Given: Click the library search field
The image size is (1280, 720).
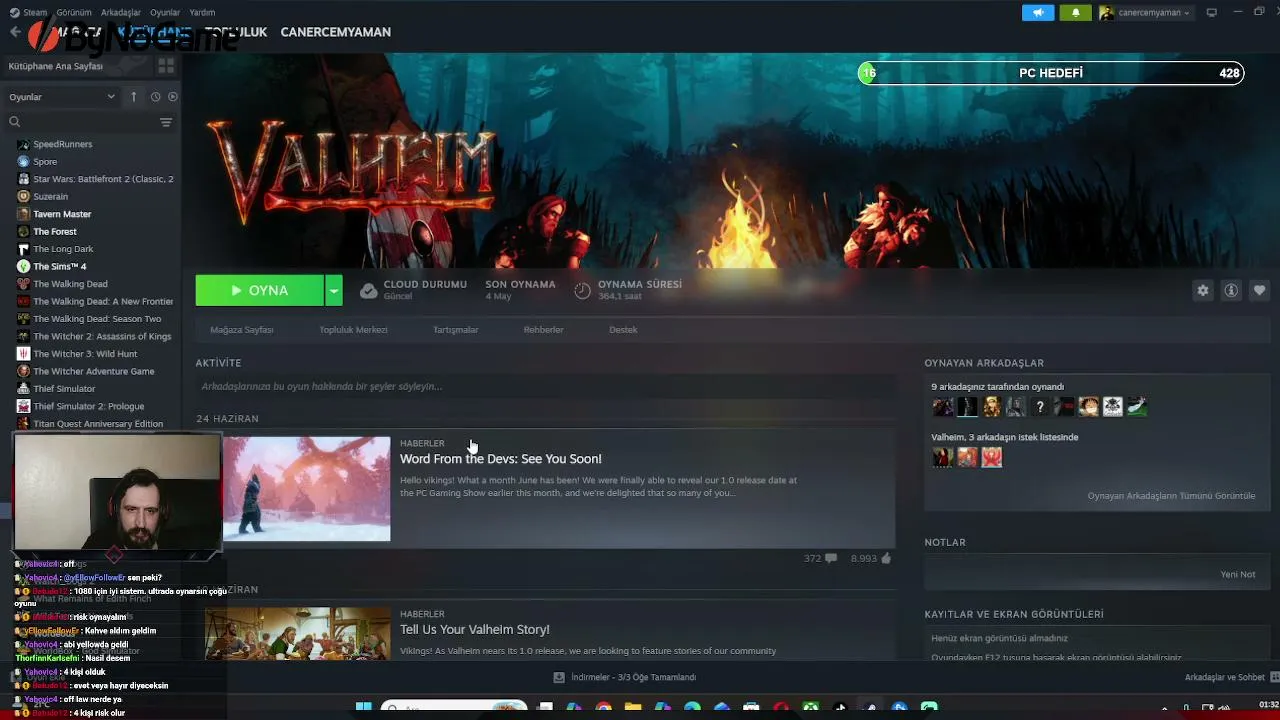Looking at the screenshot, I should (x=82, y=122).
